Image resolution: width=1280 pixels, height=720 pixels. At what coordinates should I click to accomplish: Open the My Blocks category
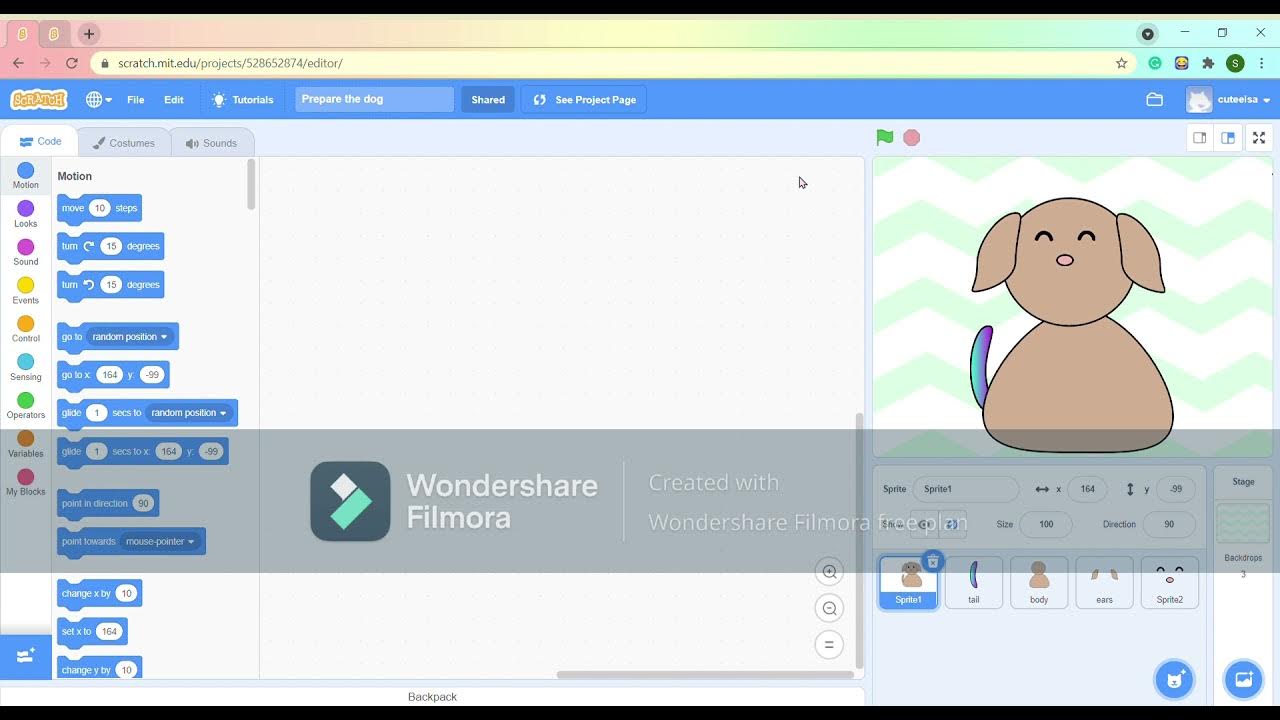tap(26, 482)
